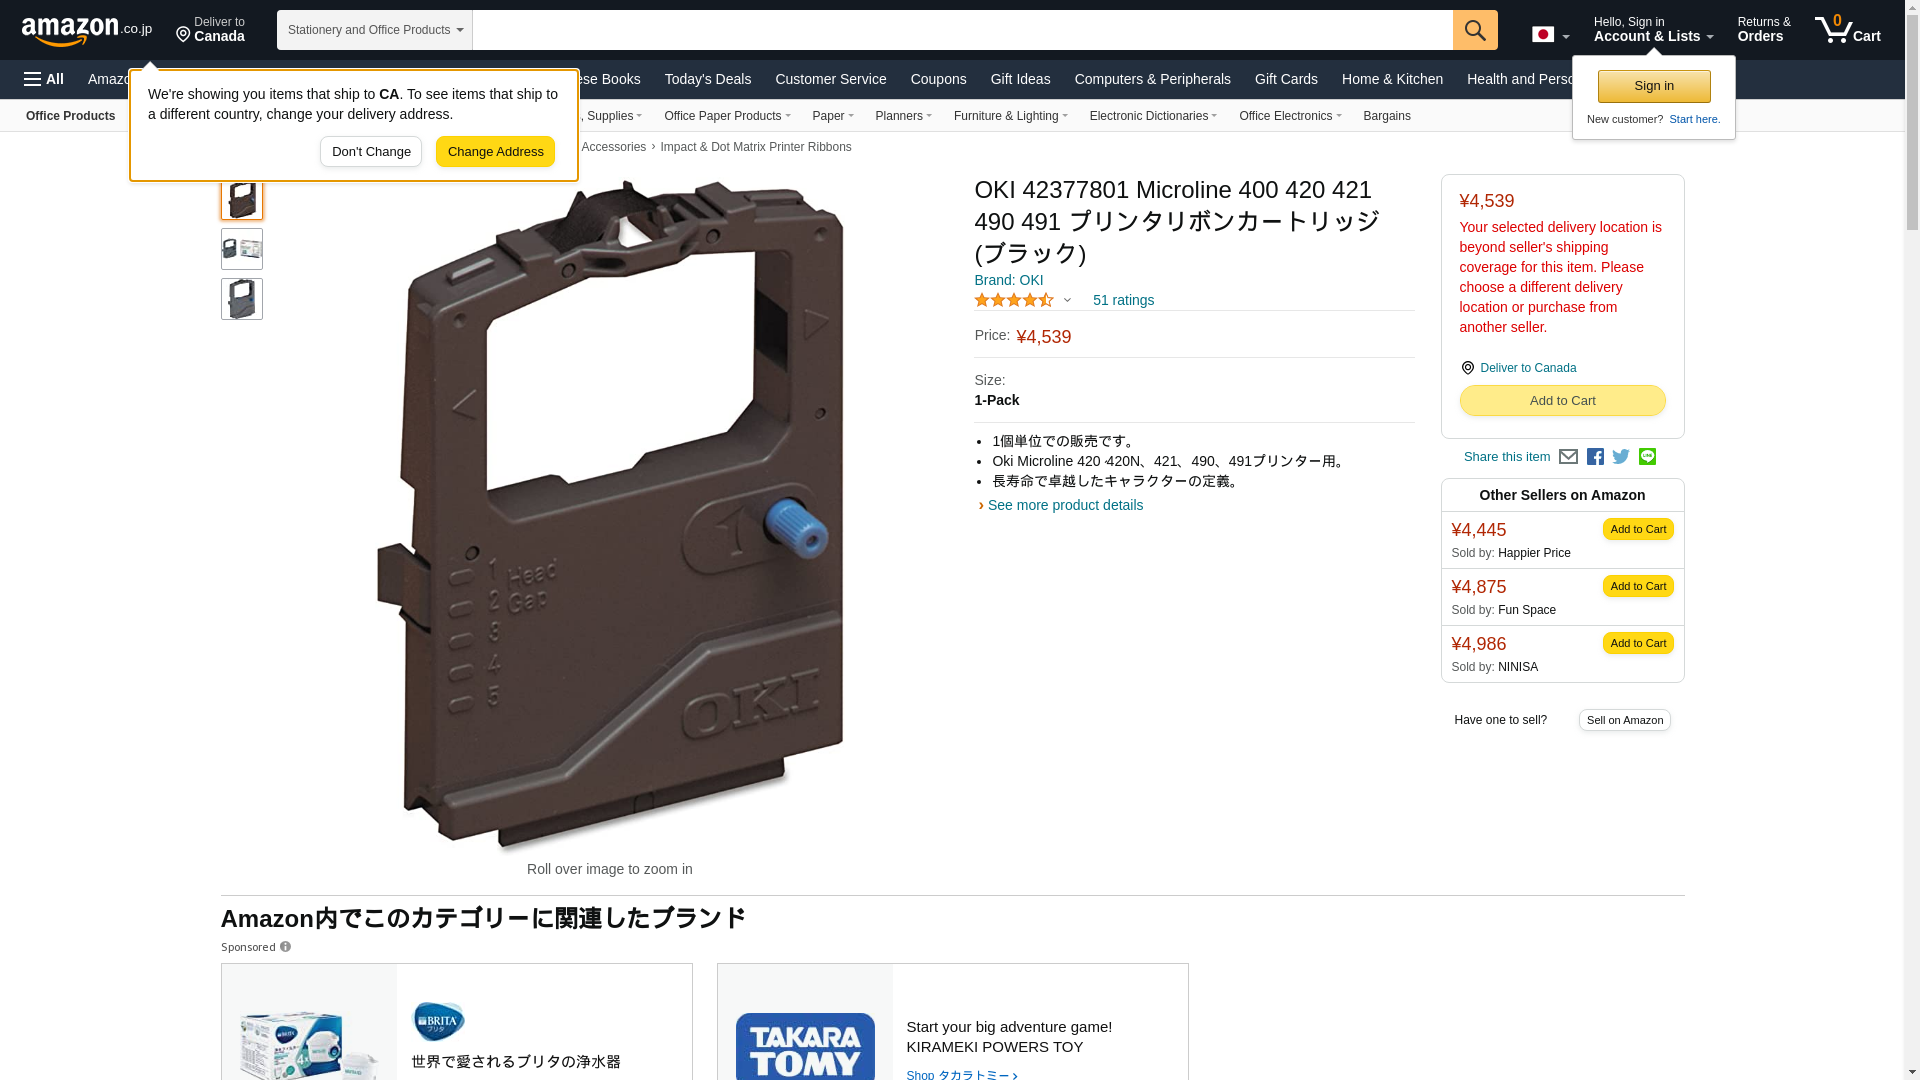The image size is (1920, 1080).
Task: Click the Change Address button
Action: click(495, 152)
